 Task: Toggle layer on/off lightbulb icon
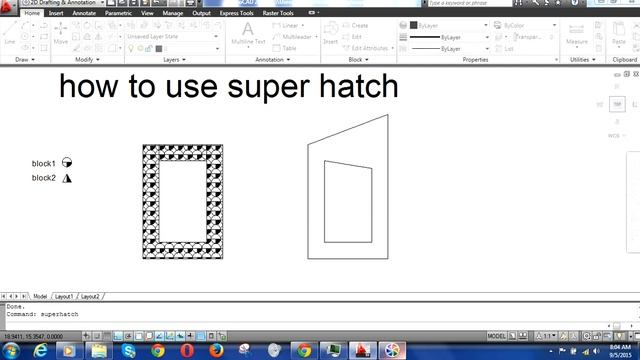131,49
